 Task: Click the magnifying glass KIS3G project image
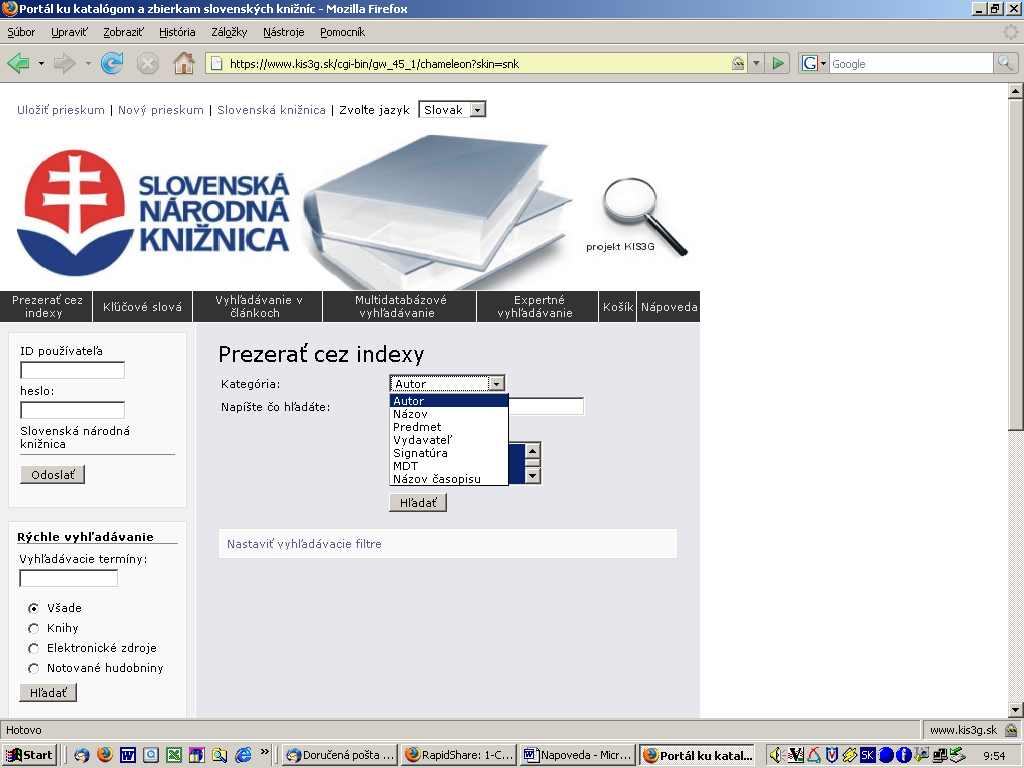[643, 213]
